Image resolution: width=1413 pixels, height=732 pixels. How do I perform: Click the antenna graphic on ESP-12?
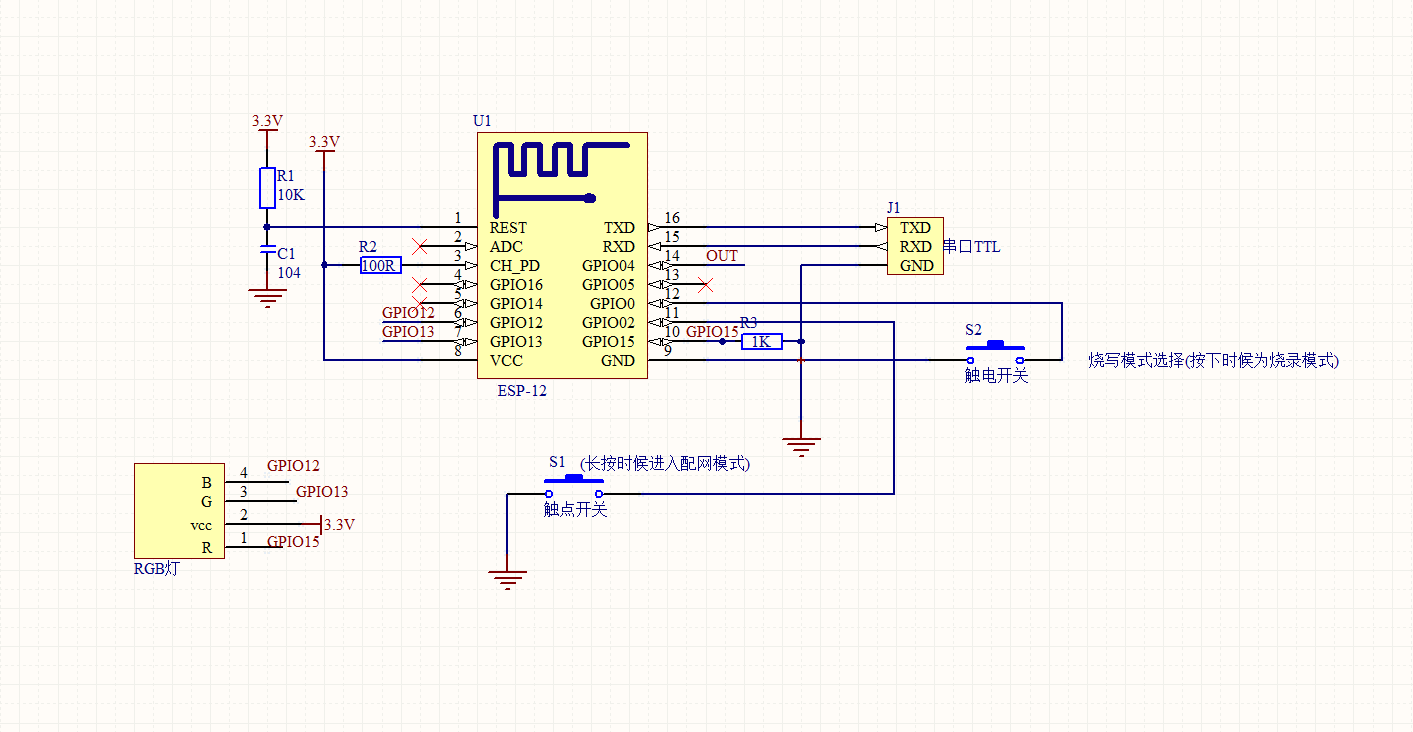click(x=562, y=172)
